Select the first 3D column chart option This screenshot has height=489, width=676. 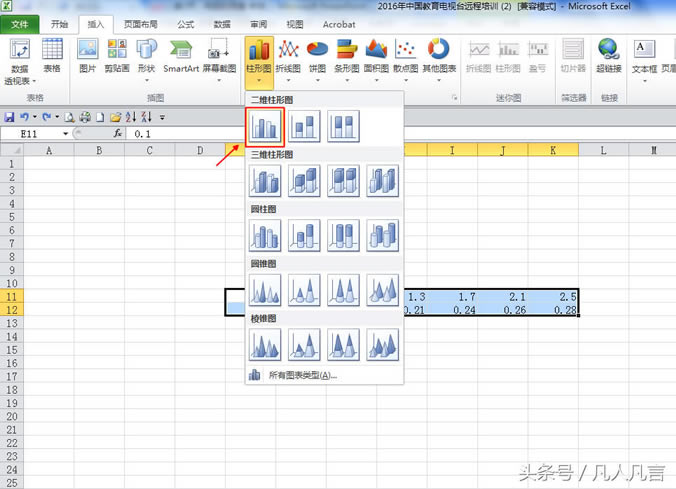coord(266,181)
